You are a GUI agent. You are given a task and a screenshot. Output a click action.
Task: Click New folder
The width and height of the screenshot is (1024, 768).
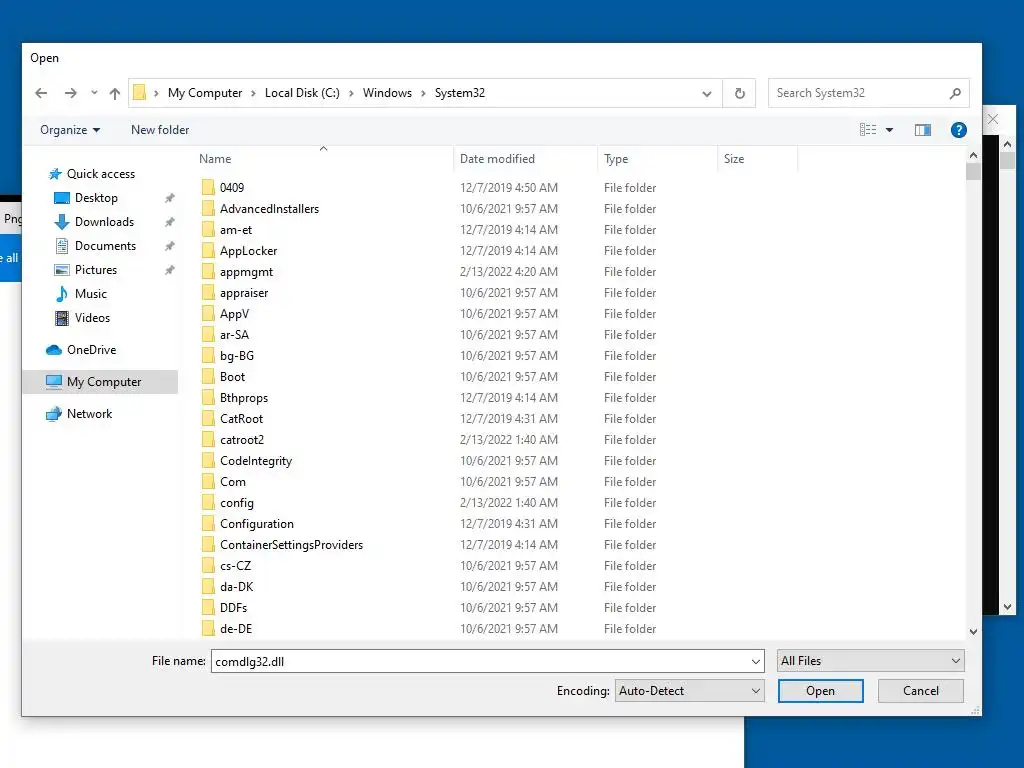160,130
